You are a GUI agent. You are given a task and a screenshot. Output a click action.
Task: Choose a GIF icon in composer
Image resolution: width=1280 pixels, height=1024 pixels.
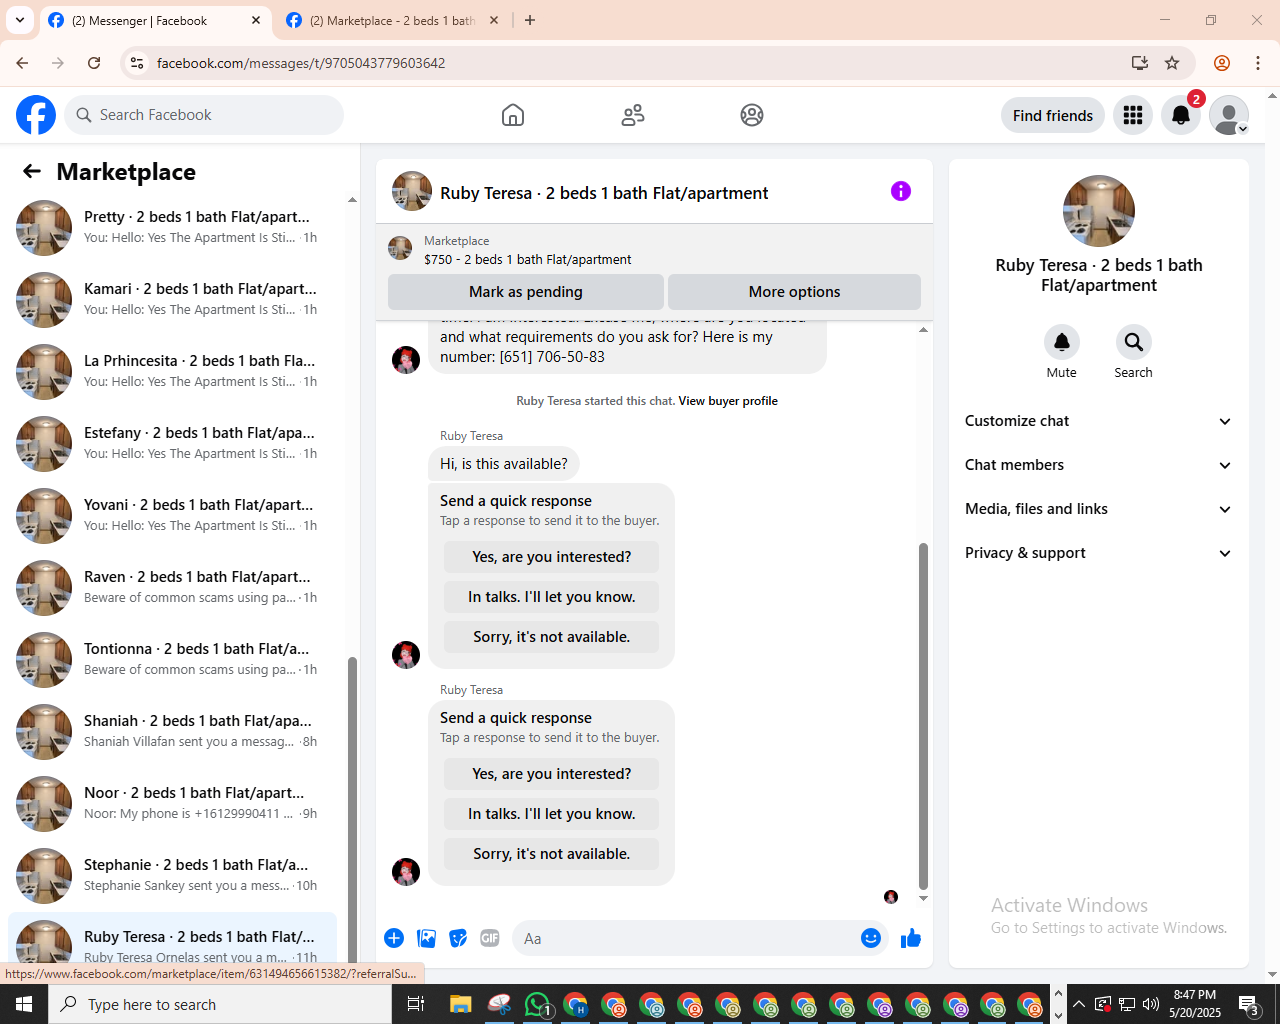click(490, 938)
